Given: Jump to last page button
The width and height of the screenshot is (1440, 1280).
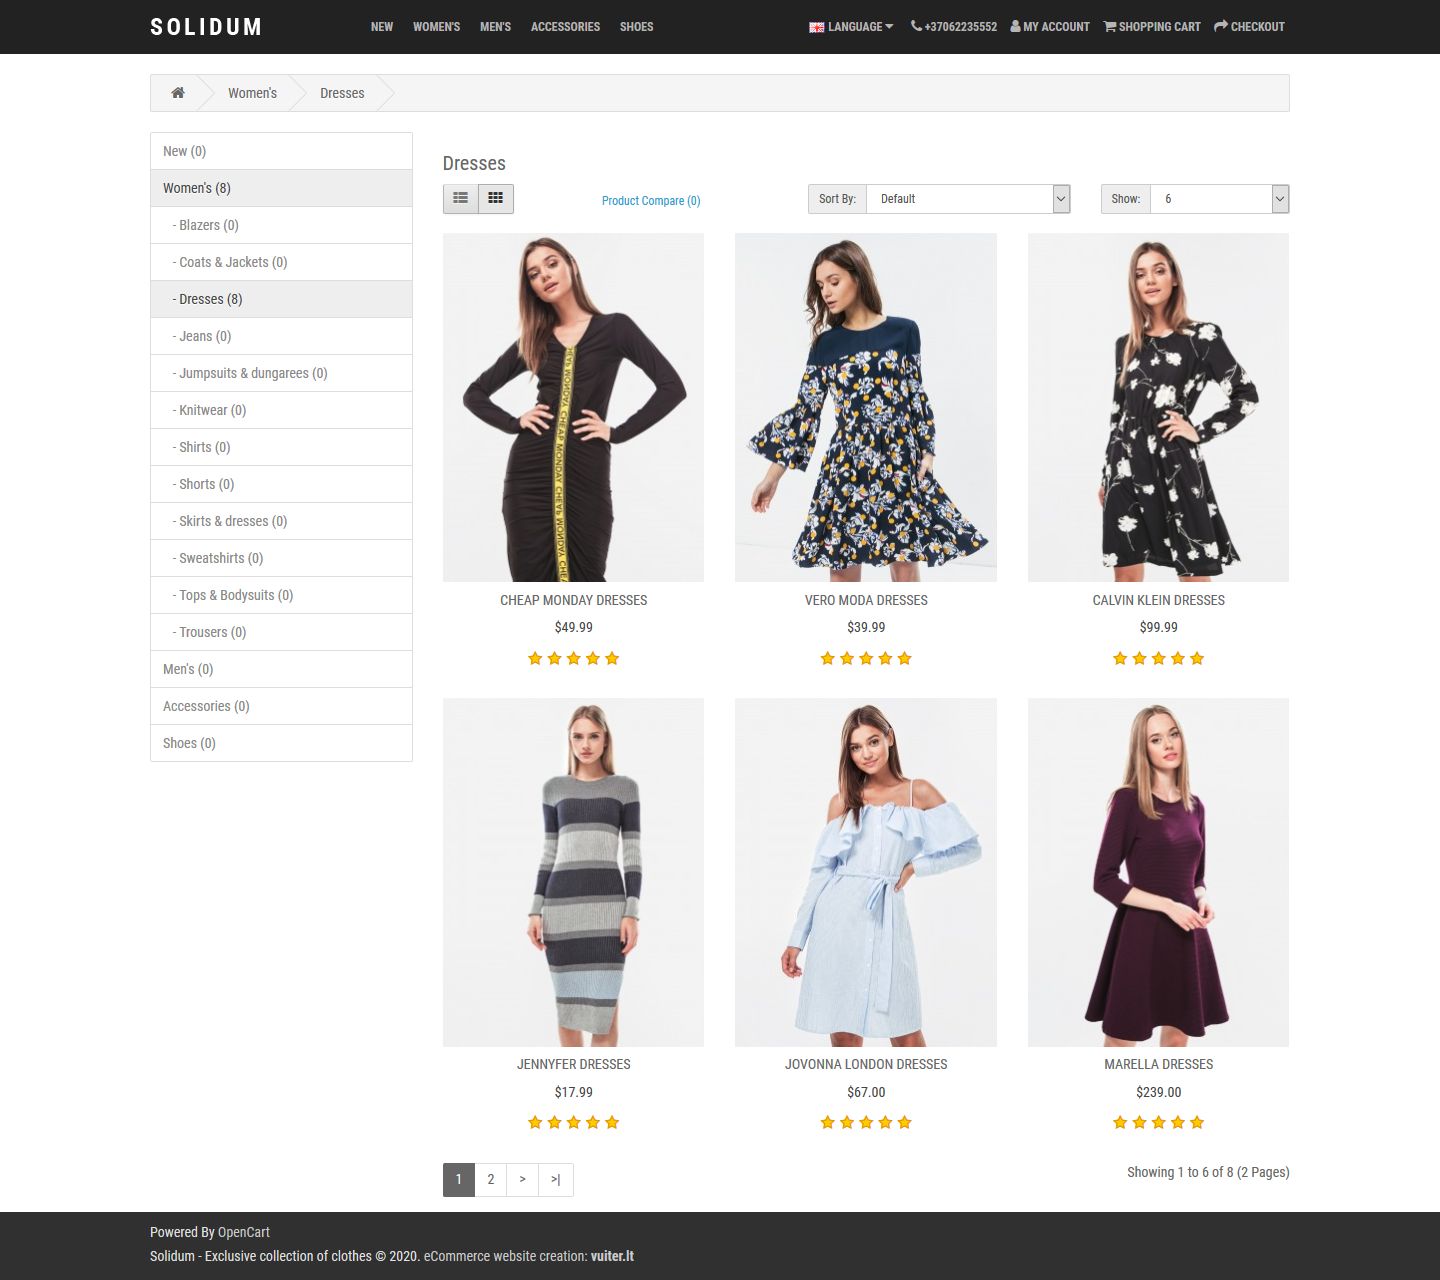Looking at the screenshot, I should point(556,1179).
